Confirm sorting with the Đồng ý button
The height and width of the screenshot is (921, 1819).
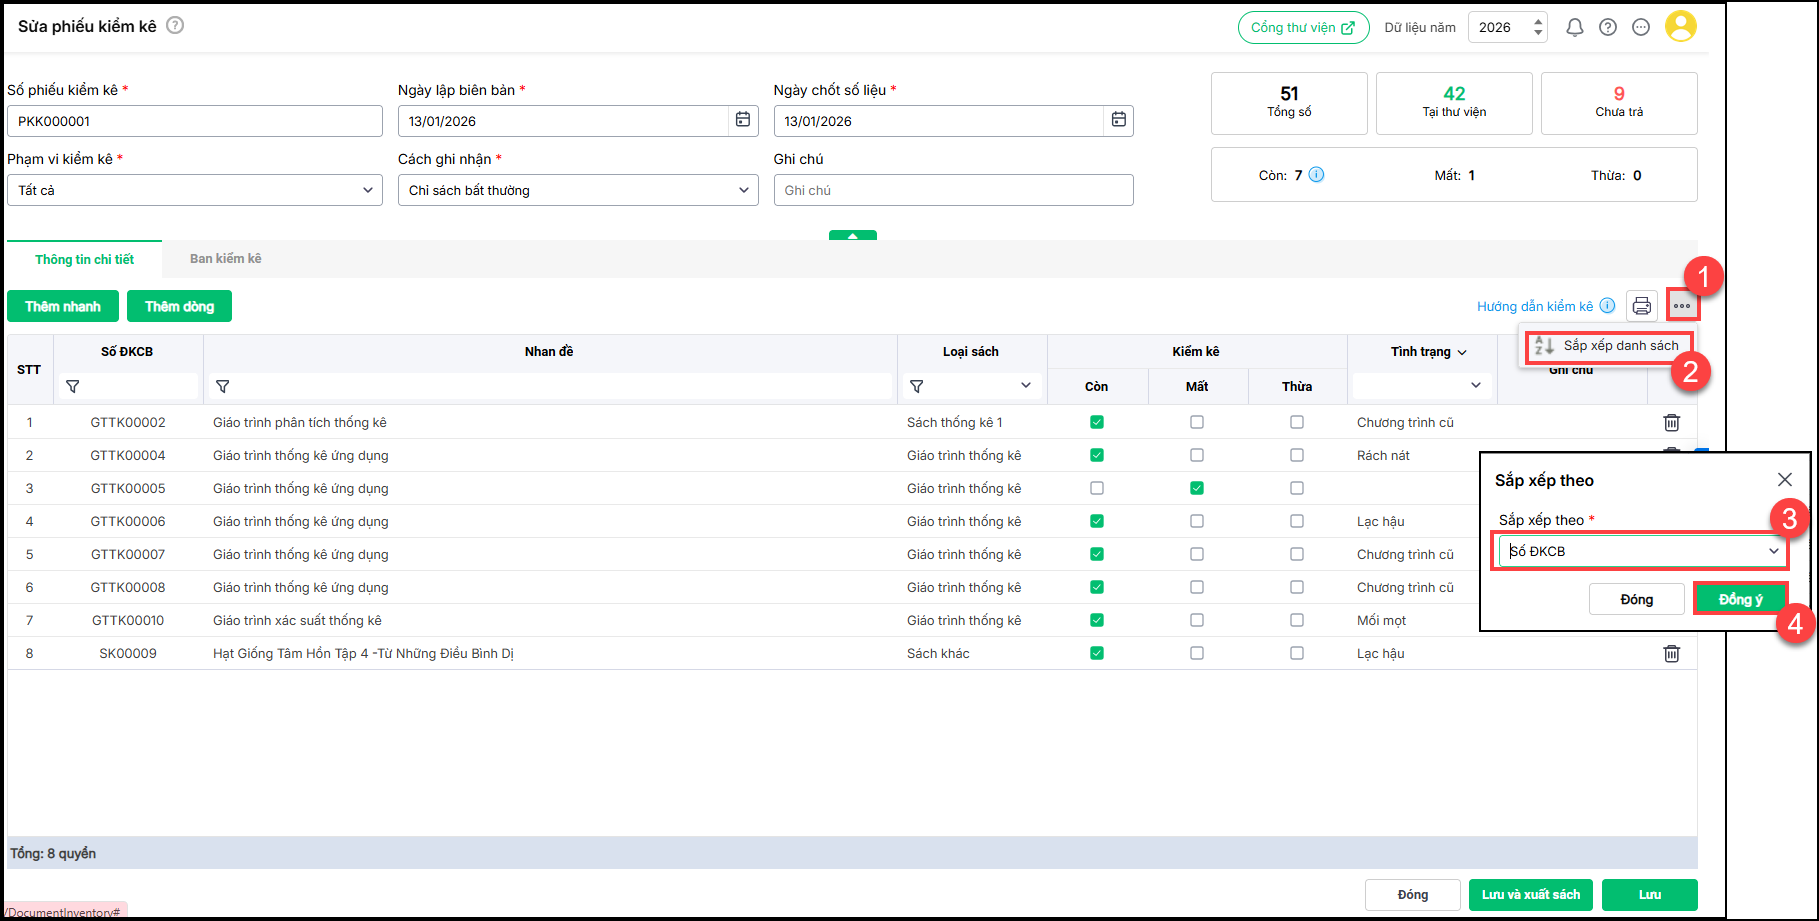(1740, 599)
